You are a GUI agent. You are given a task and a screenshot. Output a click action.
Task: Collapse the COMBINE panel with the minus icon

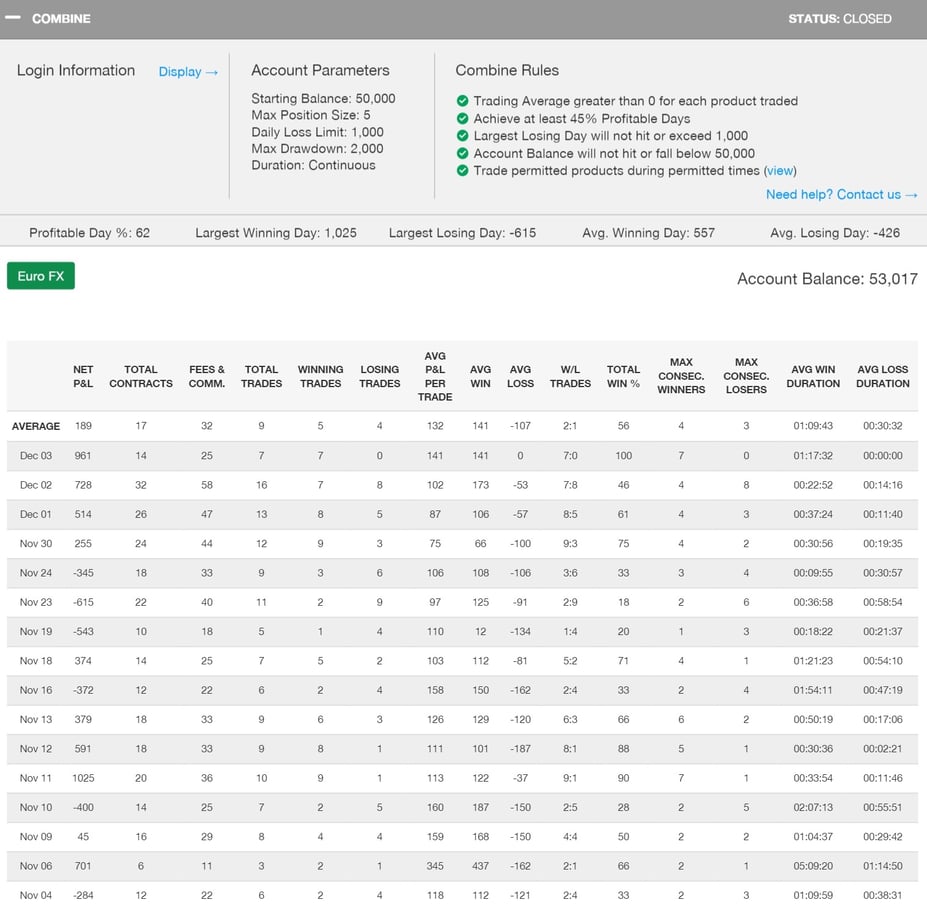click(x=13, y=18)
